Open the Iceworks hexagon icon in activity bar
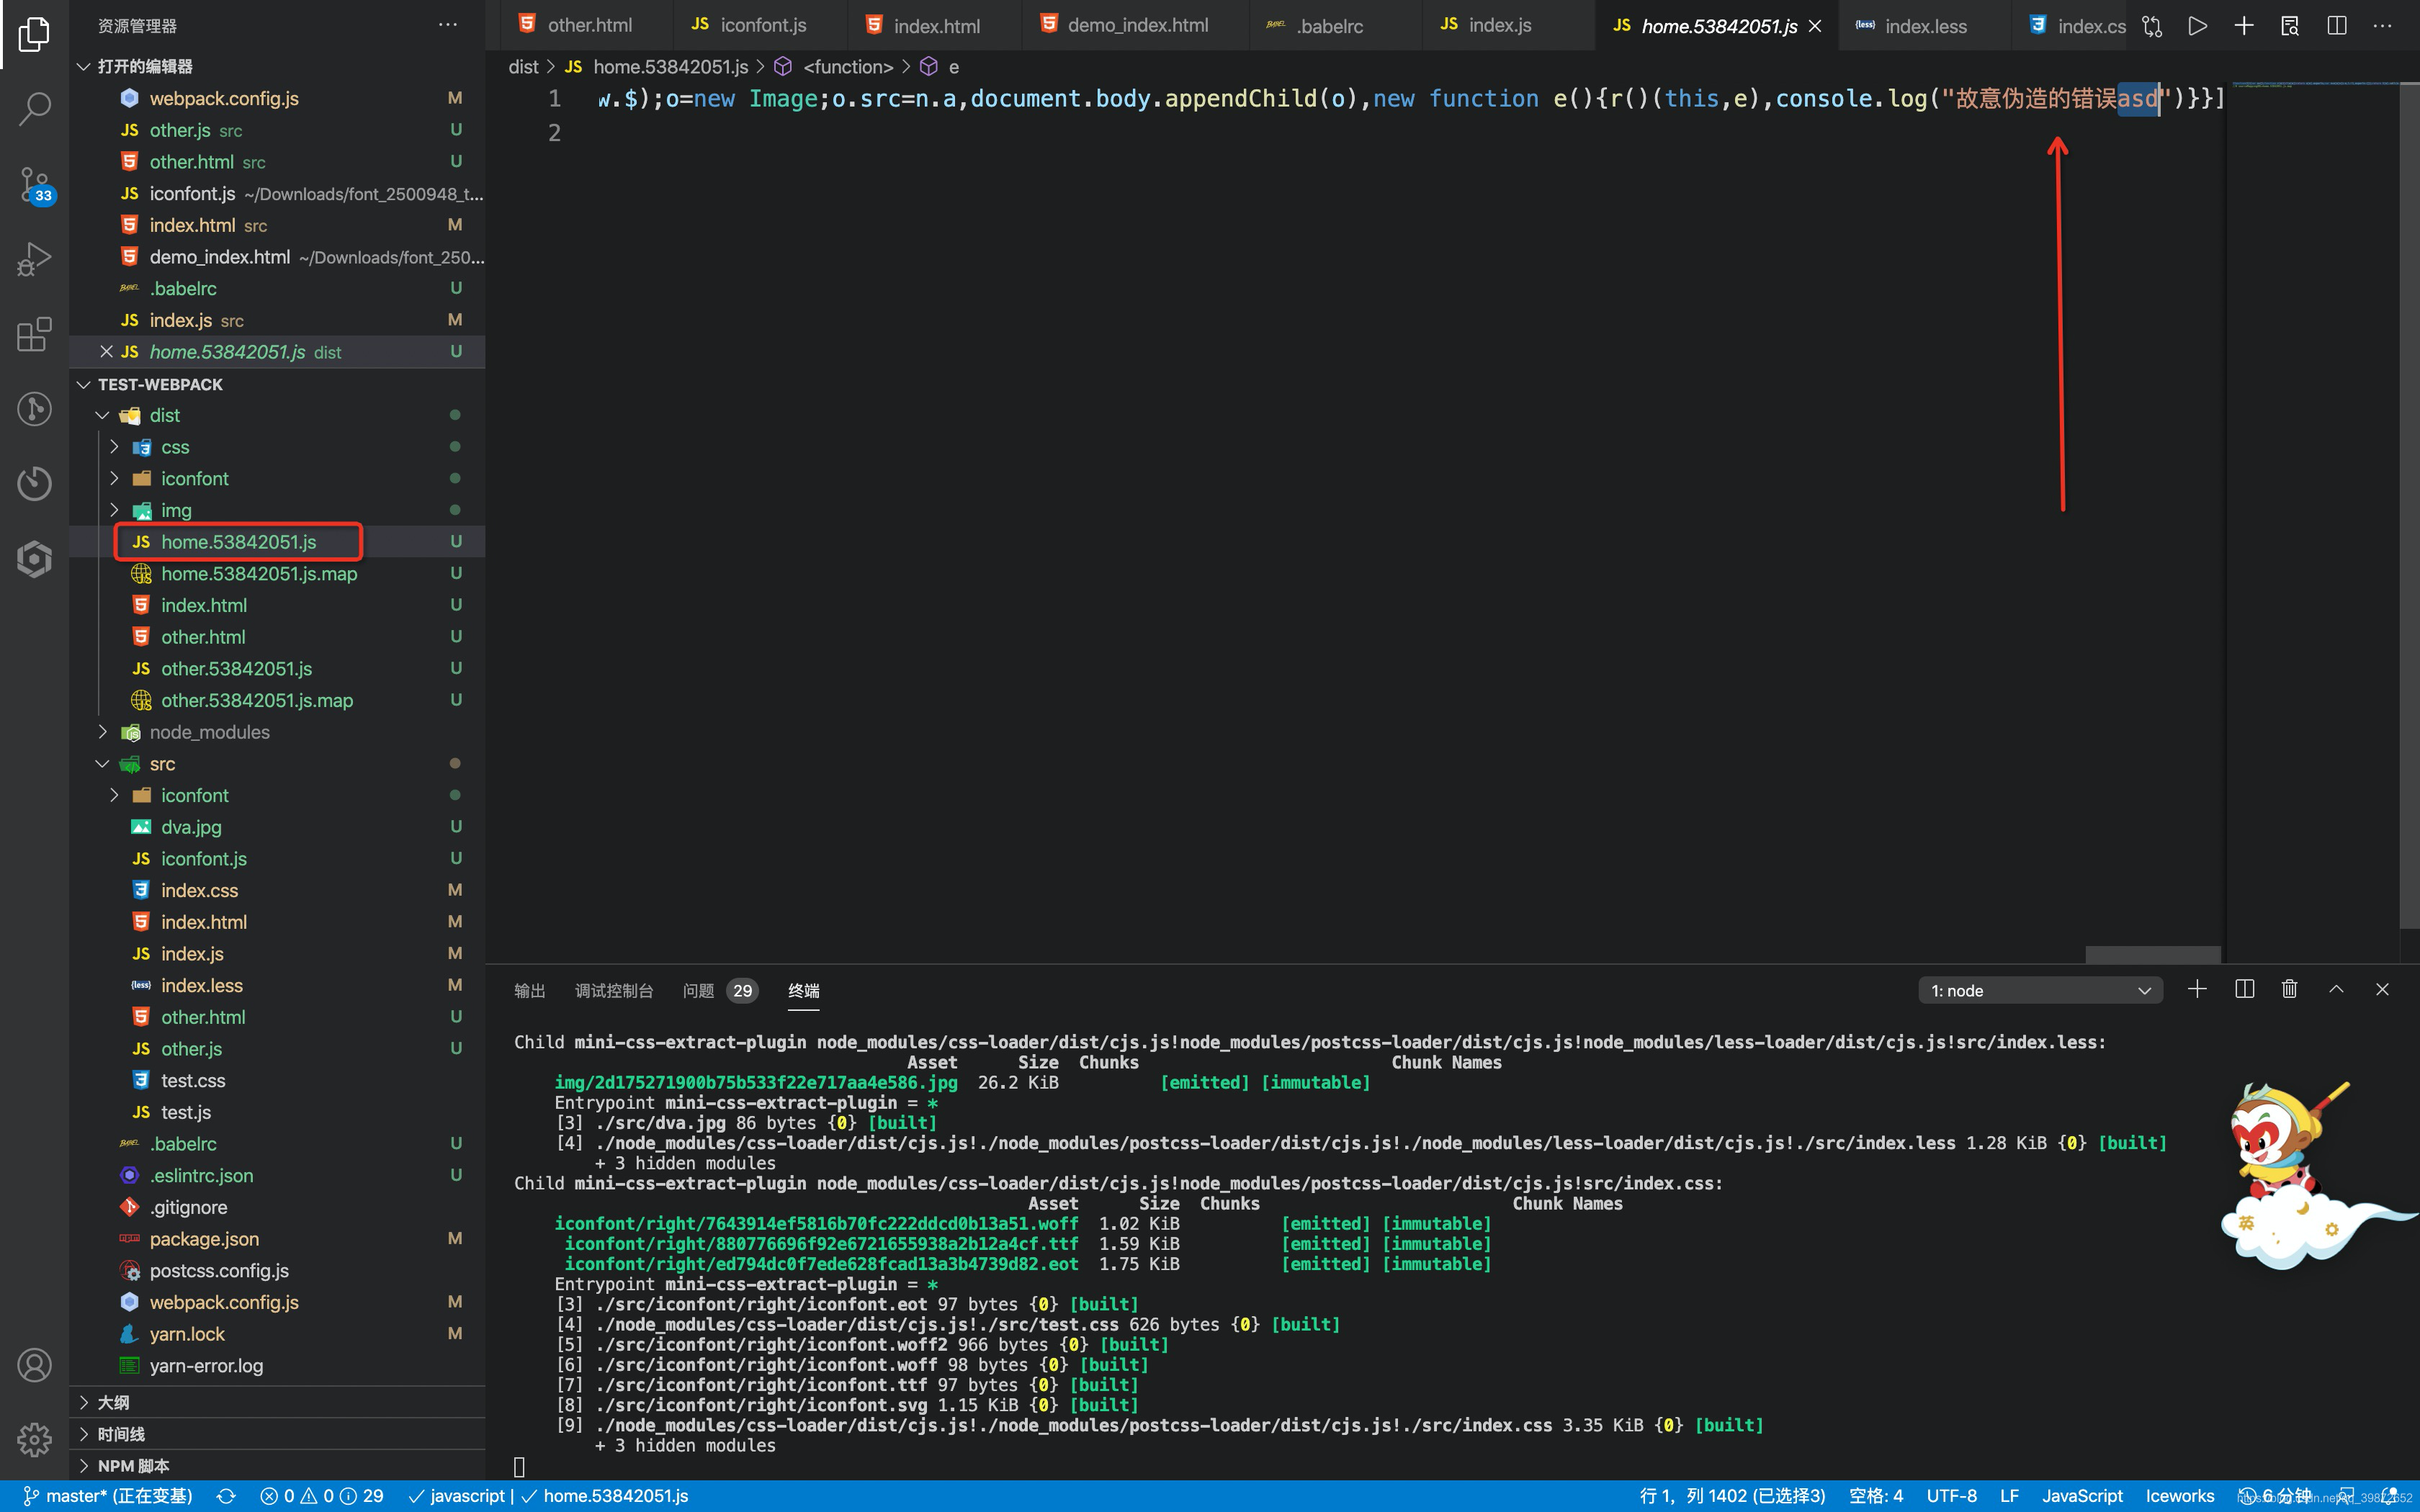 tap(34, 558)
